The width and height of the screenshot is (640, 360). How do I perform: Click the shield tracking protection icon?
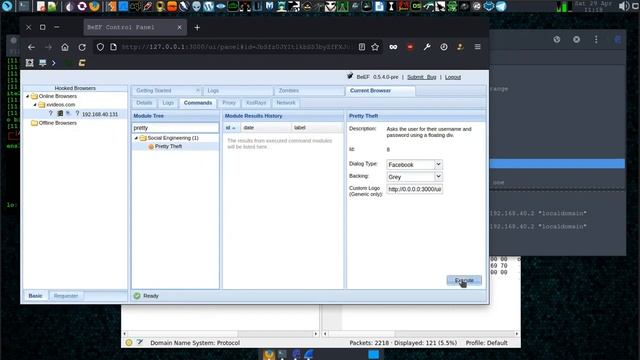point(100,47)
